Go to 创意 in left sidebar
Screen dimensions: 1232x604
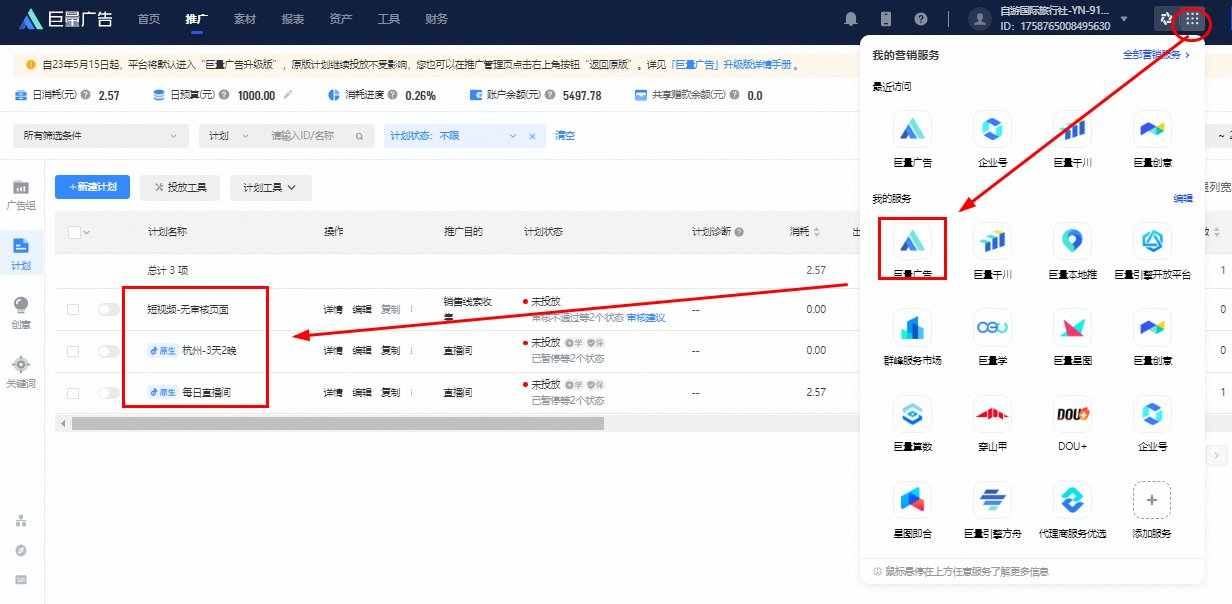(x=21, y=312)
